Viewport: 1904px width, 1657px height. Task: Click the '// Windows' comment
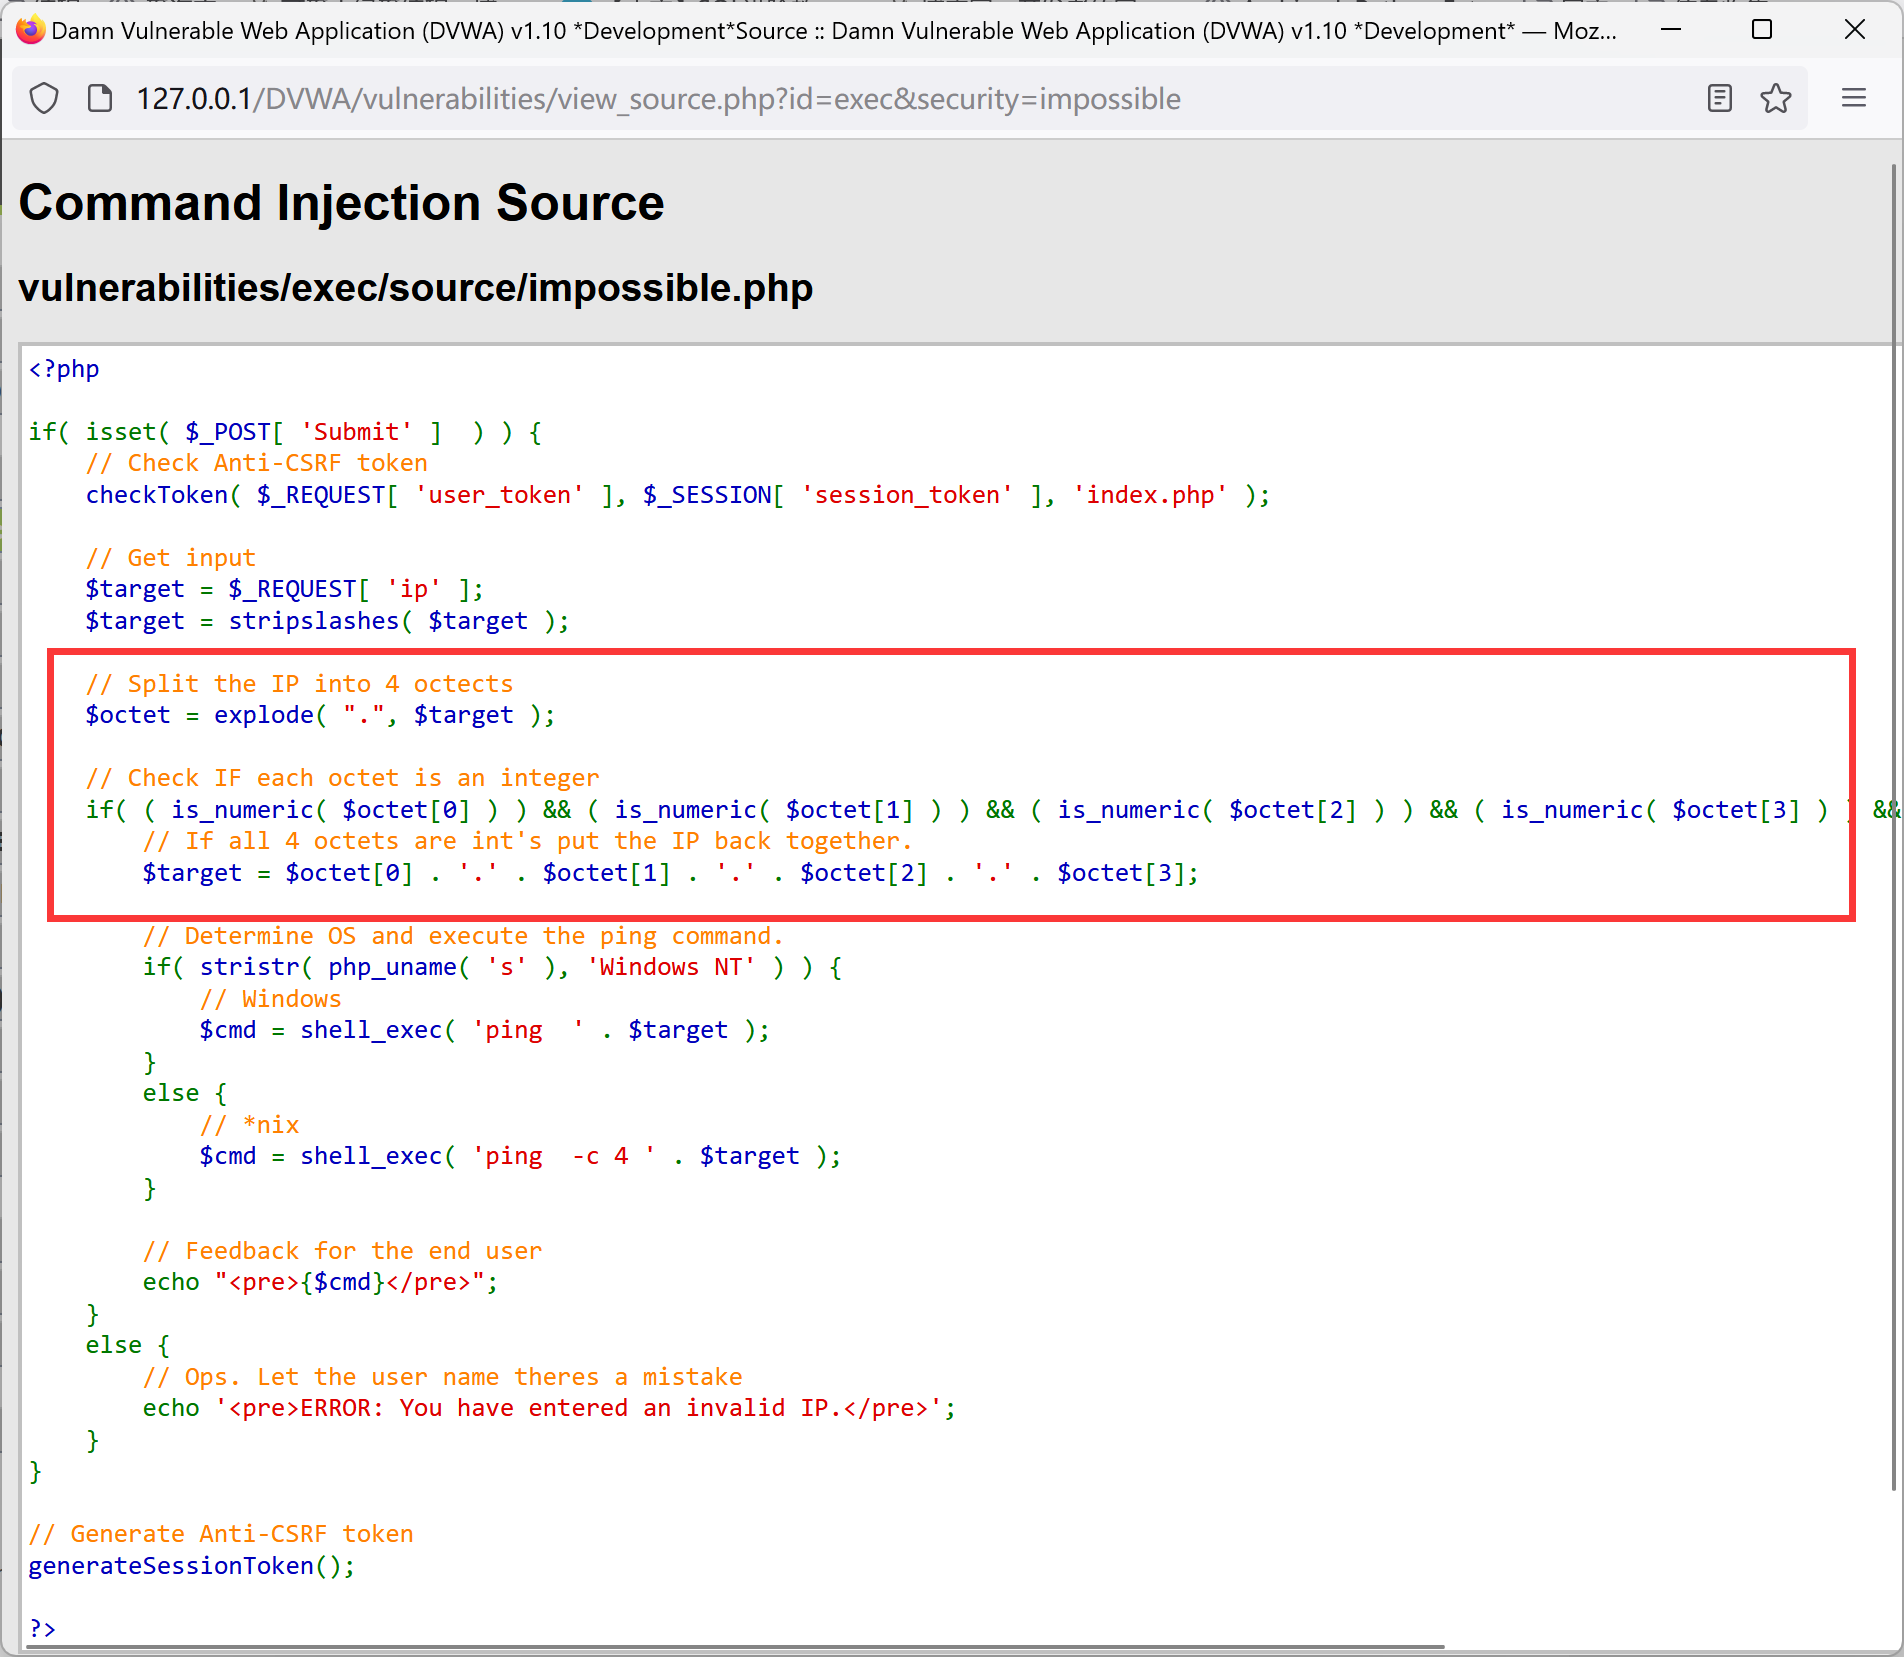point(271,999)
